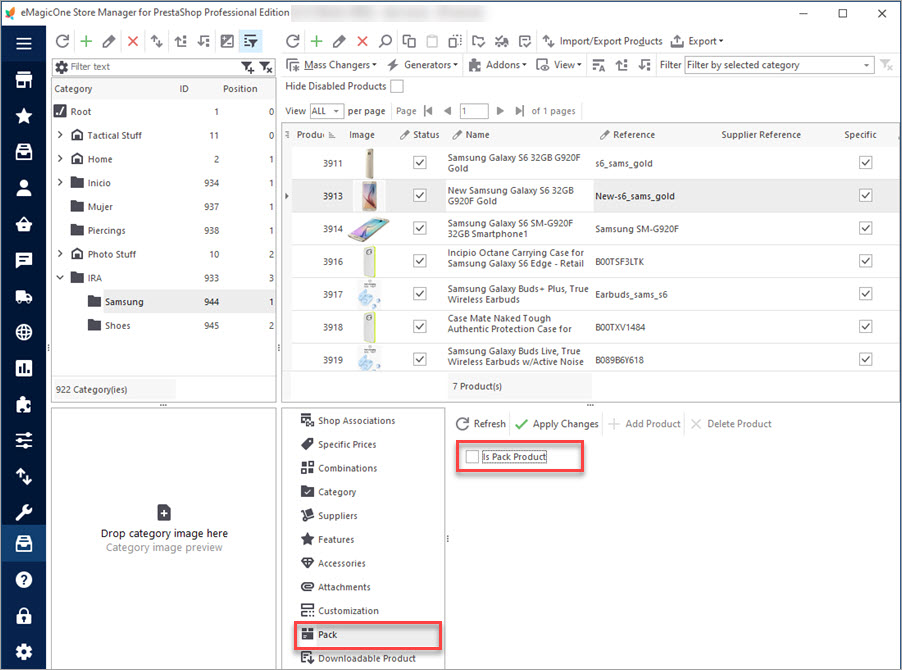The height and width of the screenshot is (670, 902).
Task: Toggle Status checkbox for product 3911
Action: coord(420,163)
